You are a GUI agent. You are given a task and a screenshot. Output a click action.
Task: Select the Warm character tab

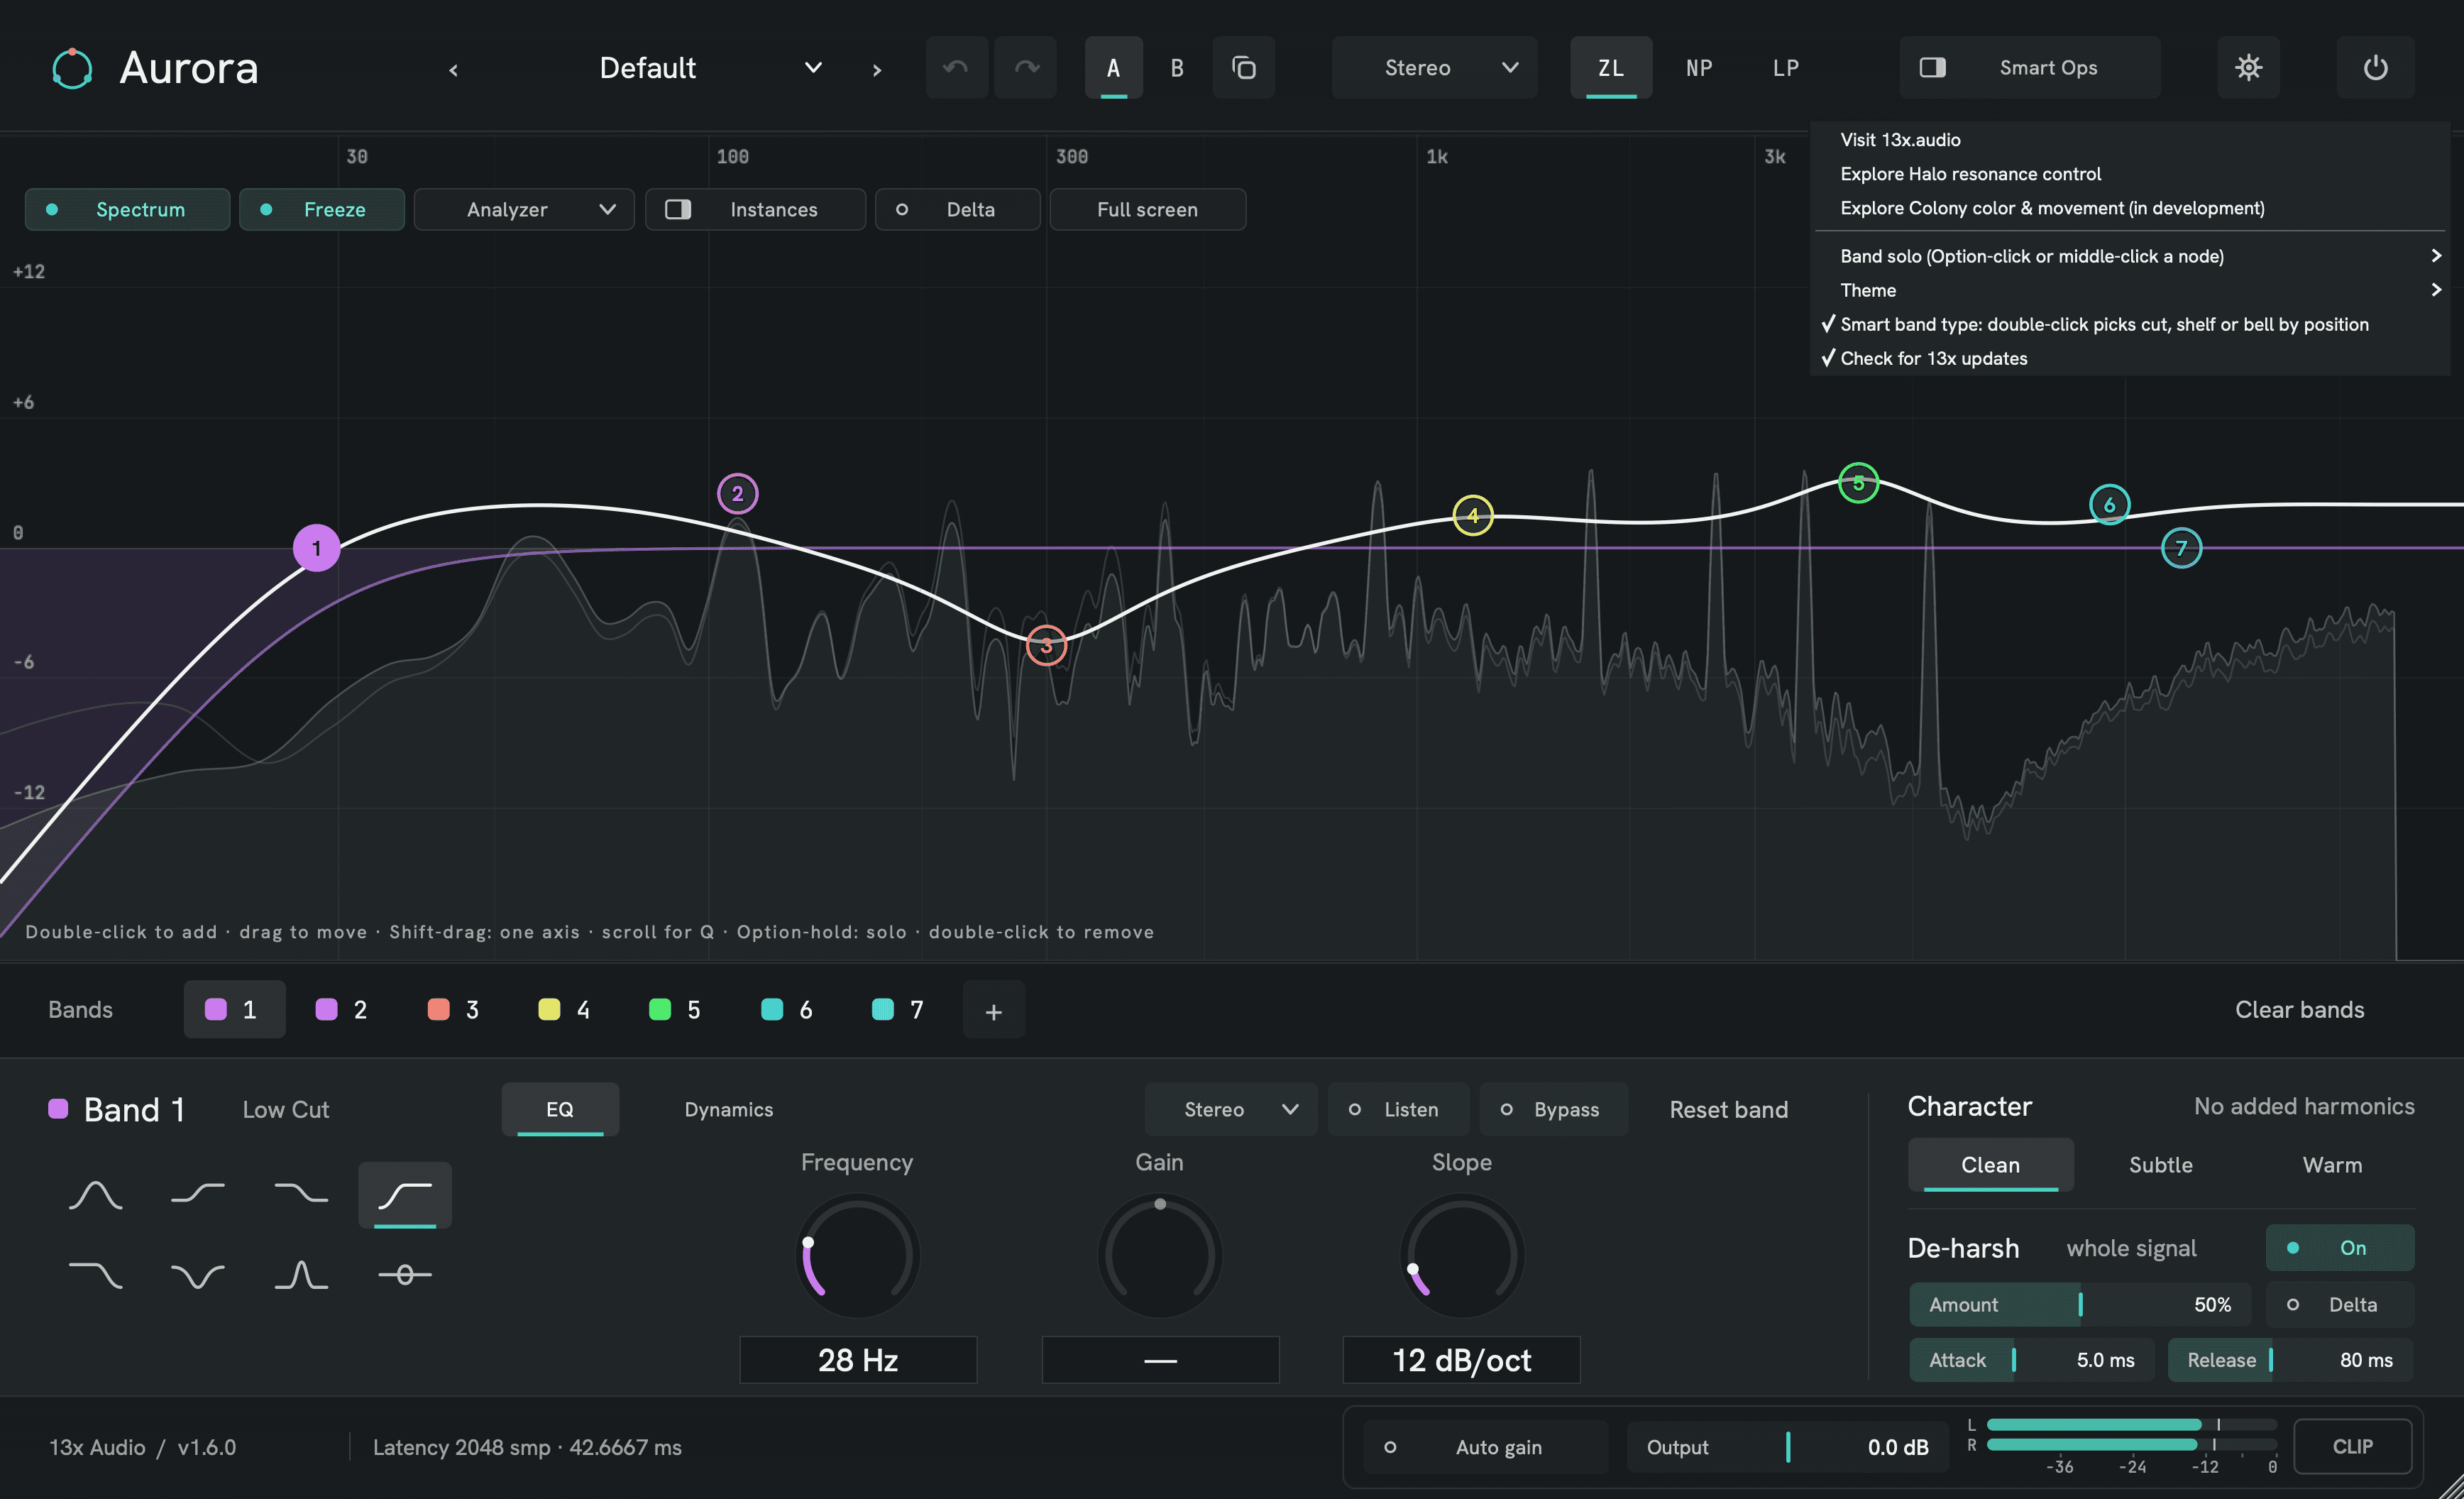click(x=2332, y=1164)
